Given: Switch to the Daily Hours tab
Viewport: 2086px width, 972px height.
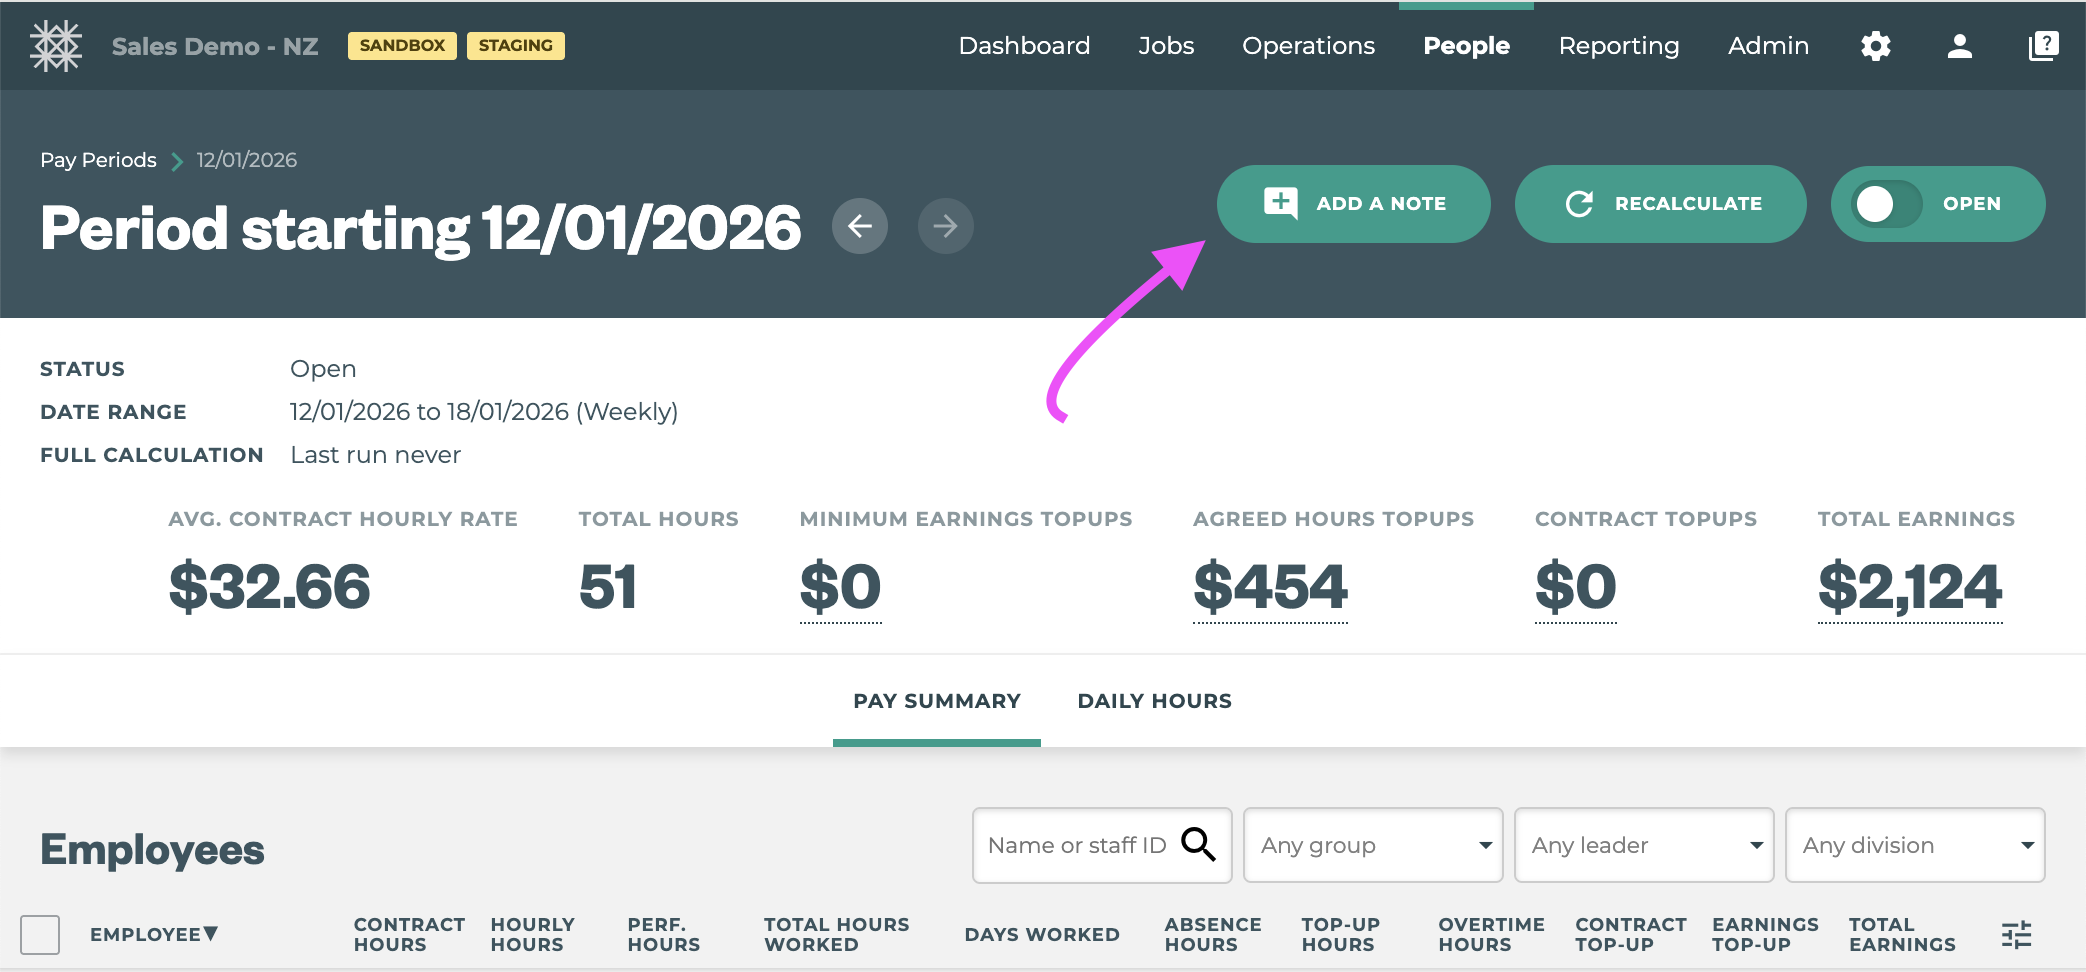Looking at the screenshot, I should pyautogui.click(x=1154, y=701).
